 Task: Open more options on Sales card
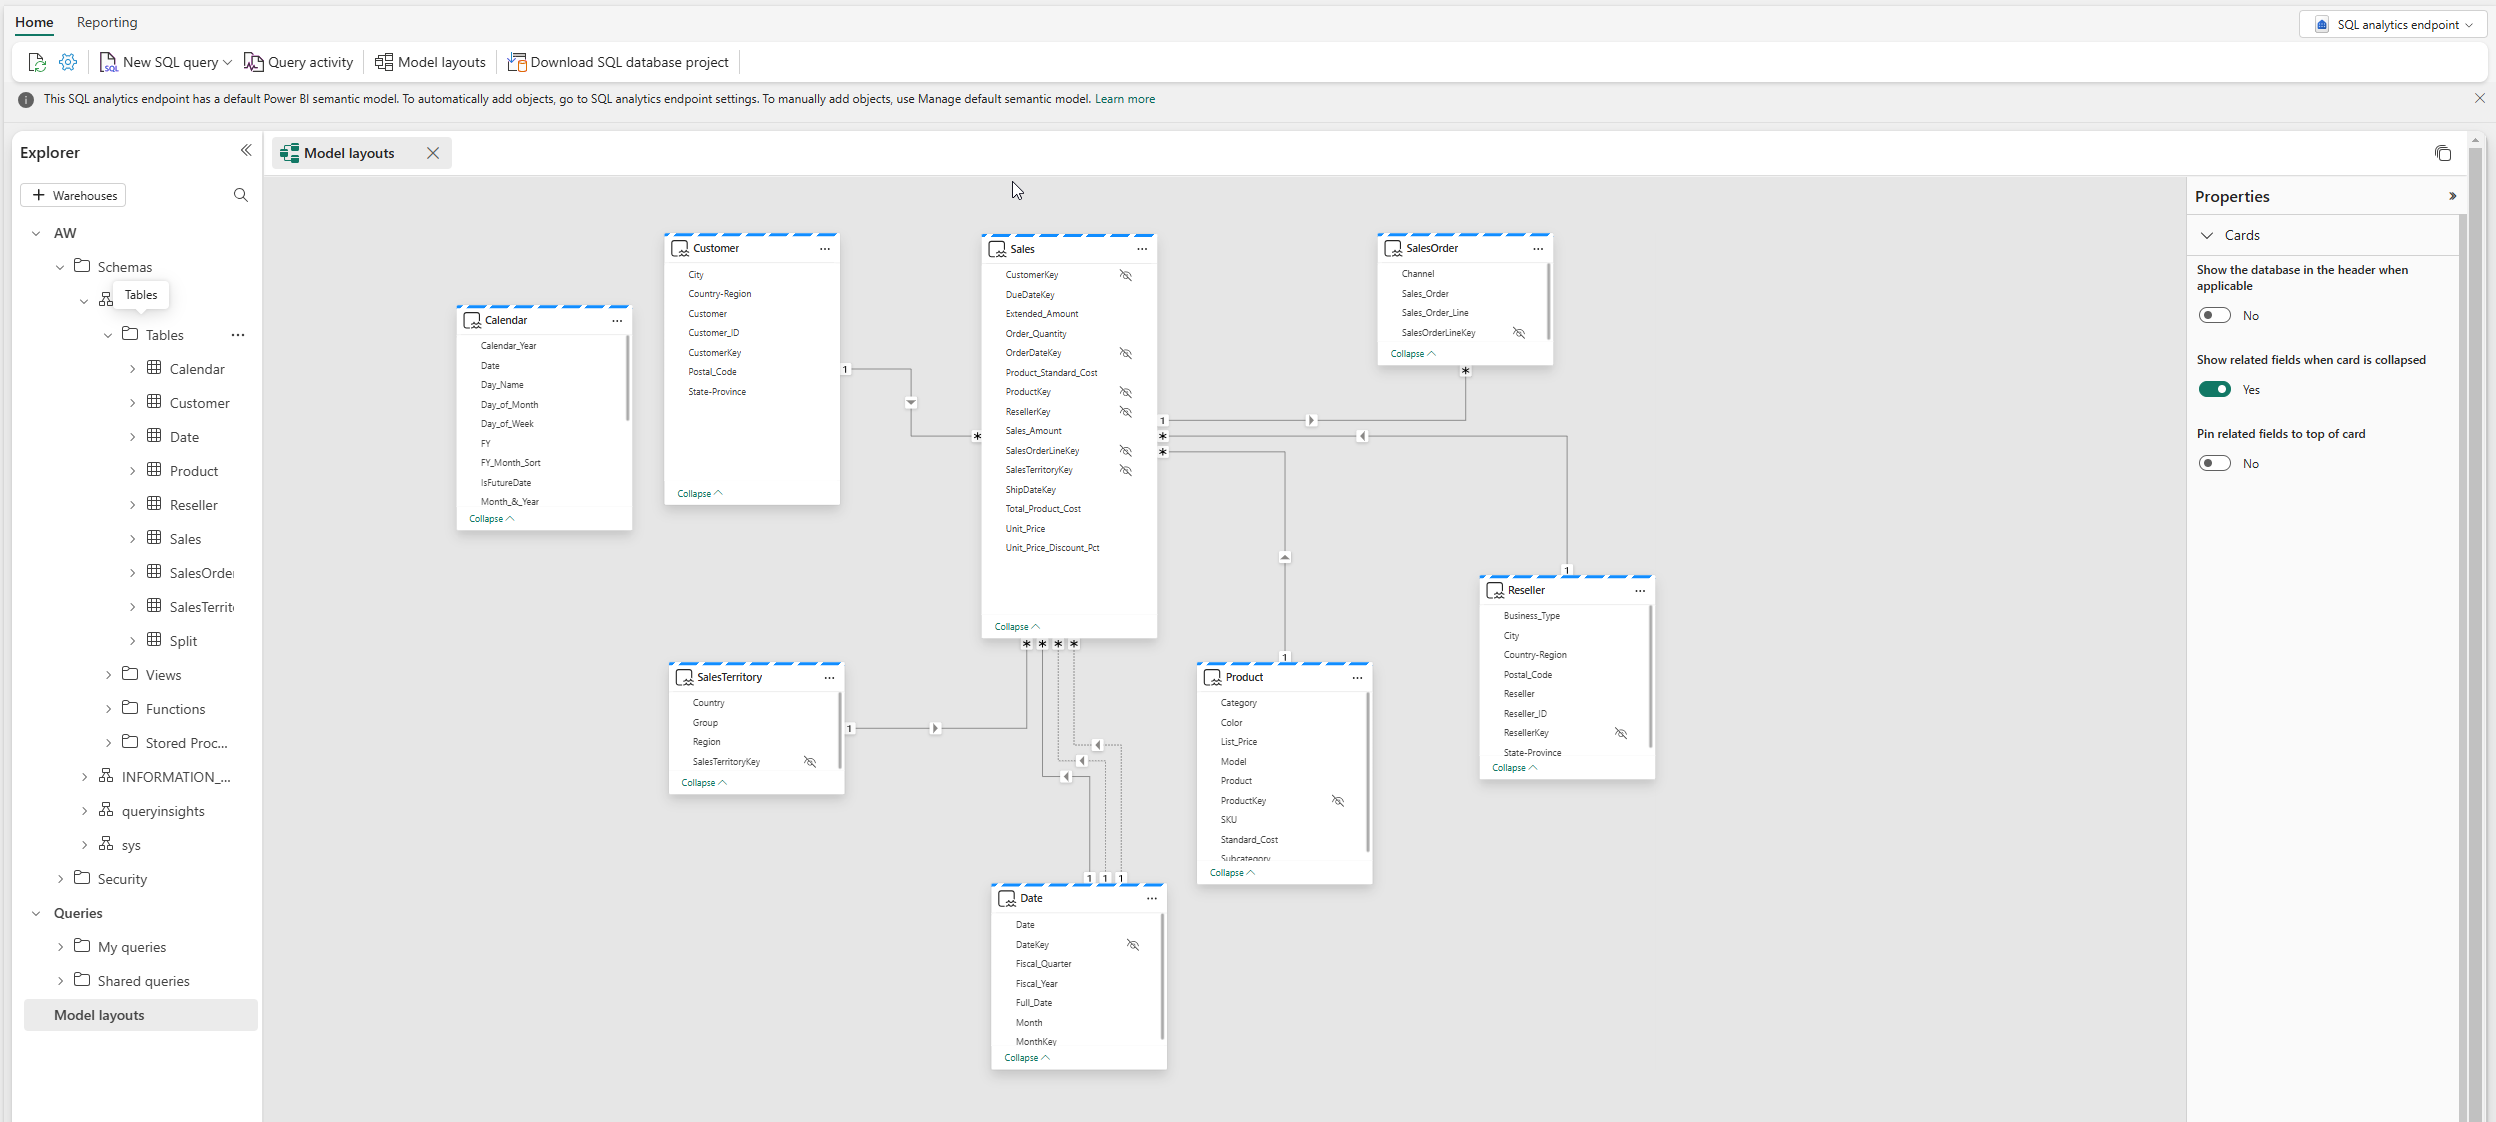[1142, 249]
